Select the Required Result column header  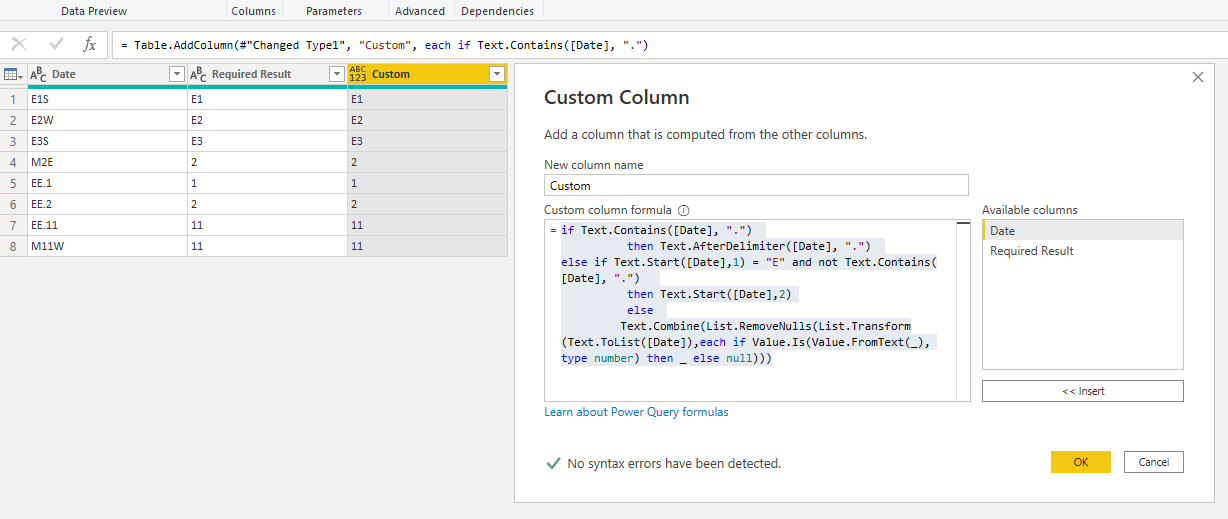pyautogui.click(x=267, y=74)
